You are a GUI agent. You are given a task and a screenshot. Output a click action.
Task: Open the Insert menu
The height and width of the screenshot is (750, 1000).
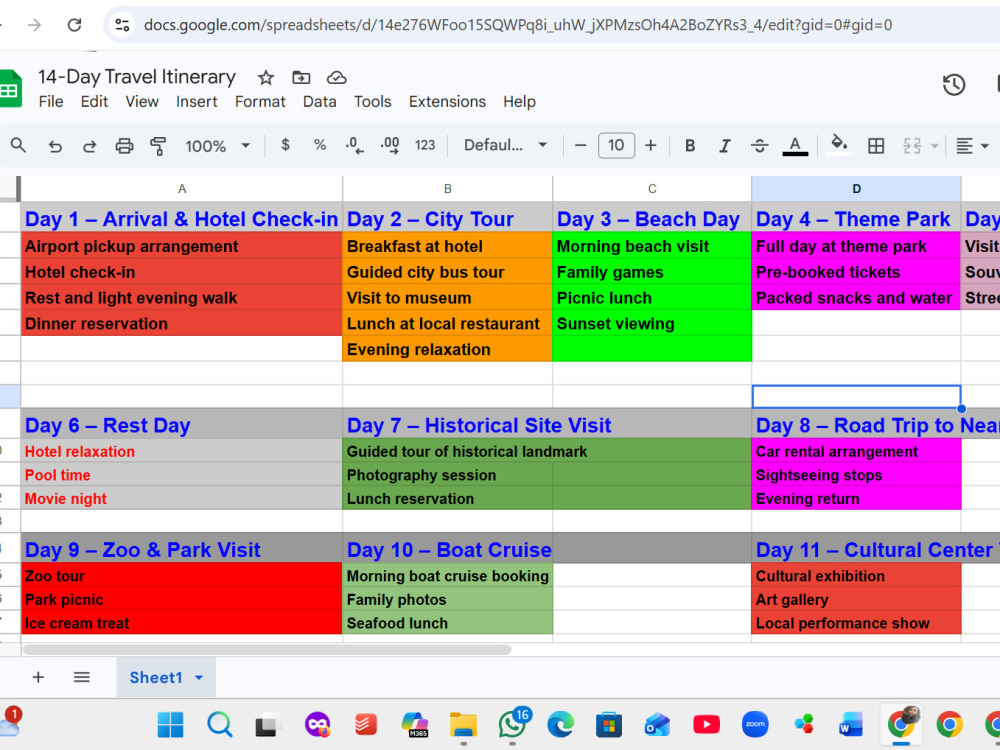point(196,102)
